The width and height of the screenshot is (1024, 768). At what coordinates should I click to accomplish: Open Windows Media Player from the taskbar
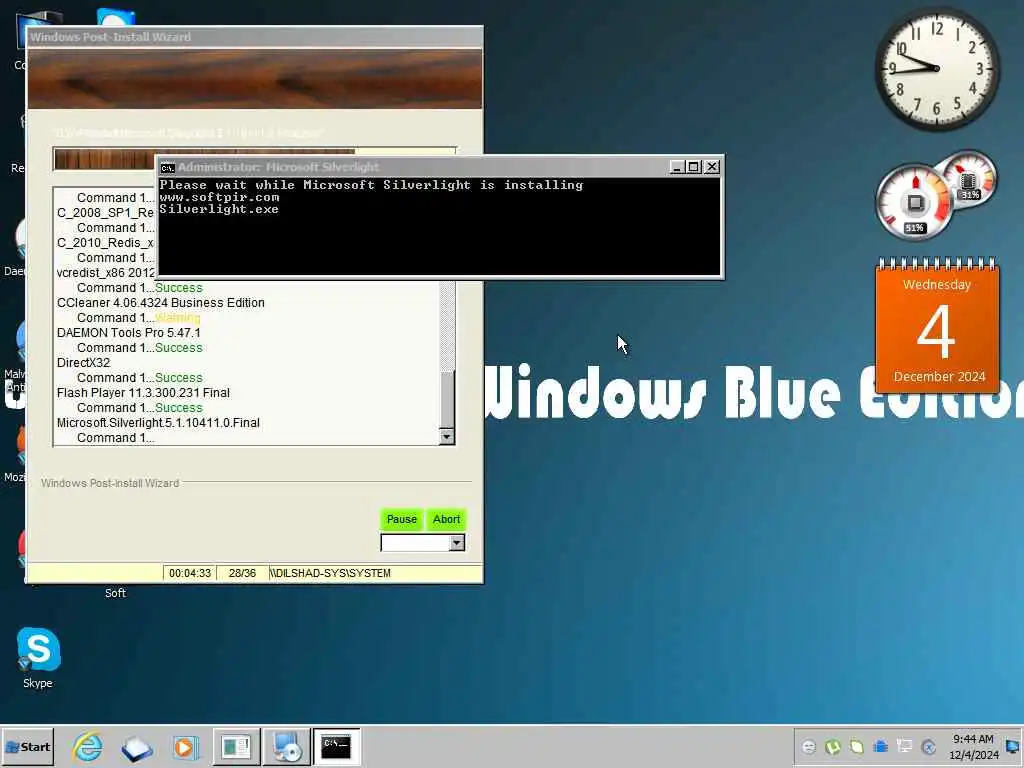(185, 747)
